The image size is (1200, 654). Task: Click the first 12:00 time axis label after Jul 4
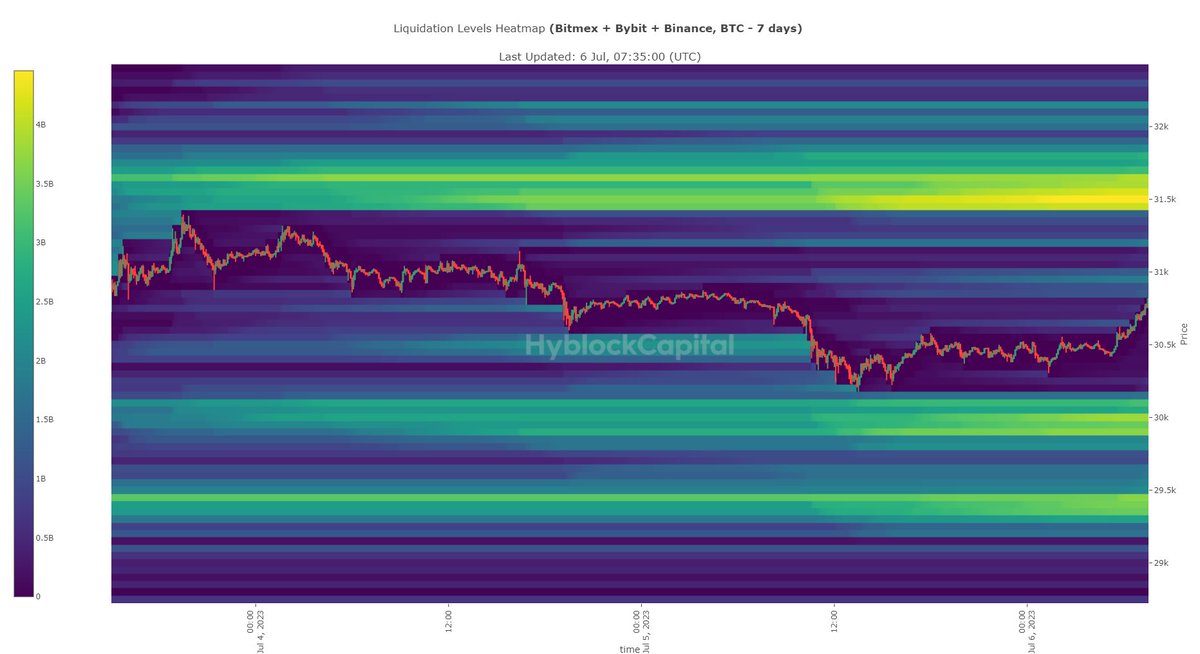click(x=448, y=619)
